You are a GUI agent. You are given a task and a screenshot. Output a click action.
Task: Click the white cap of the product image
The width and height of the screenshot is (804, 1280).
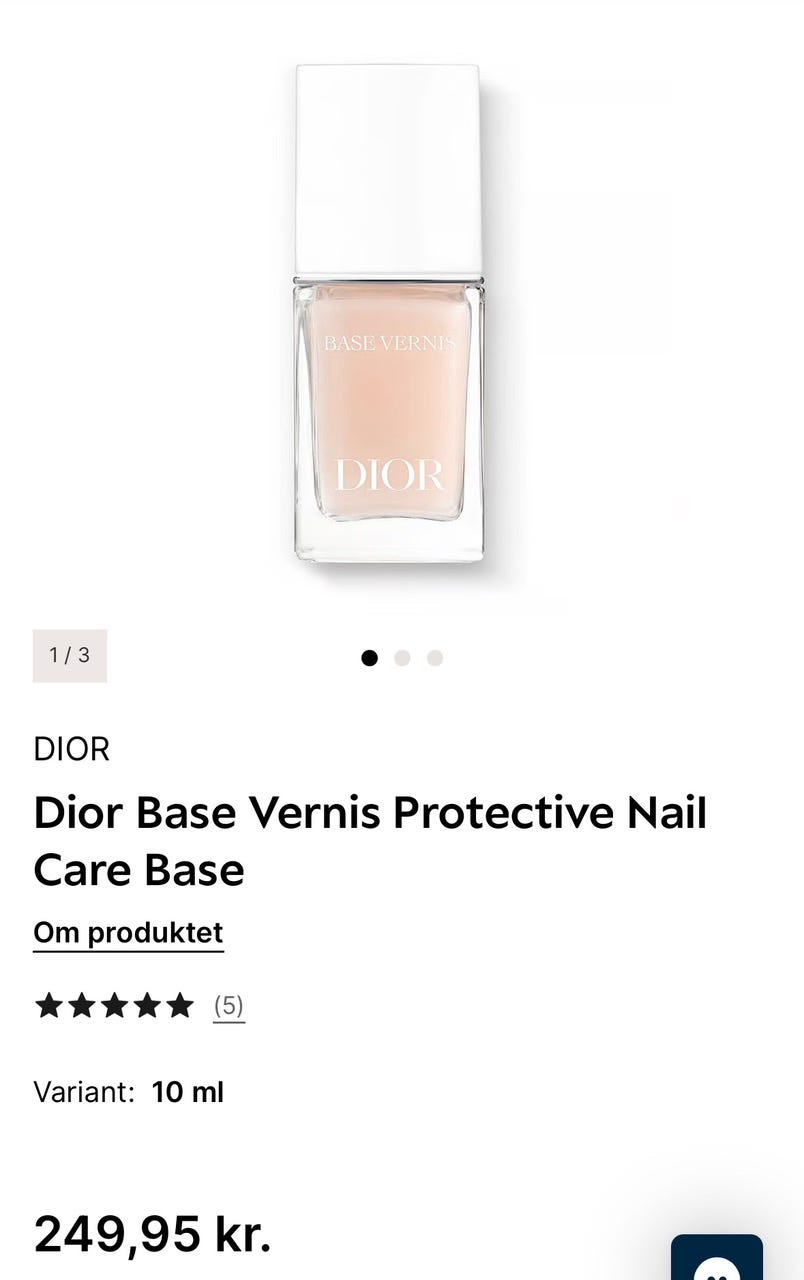[388, 170]
